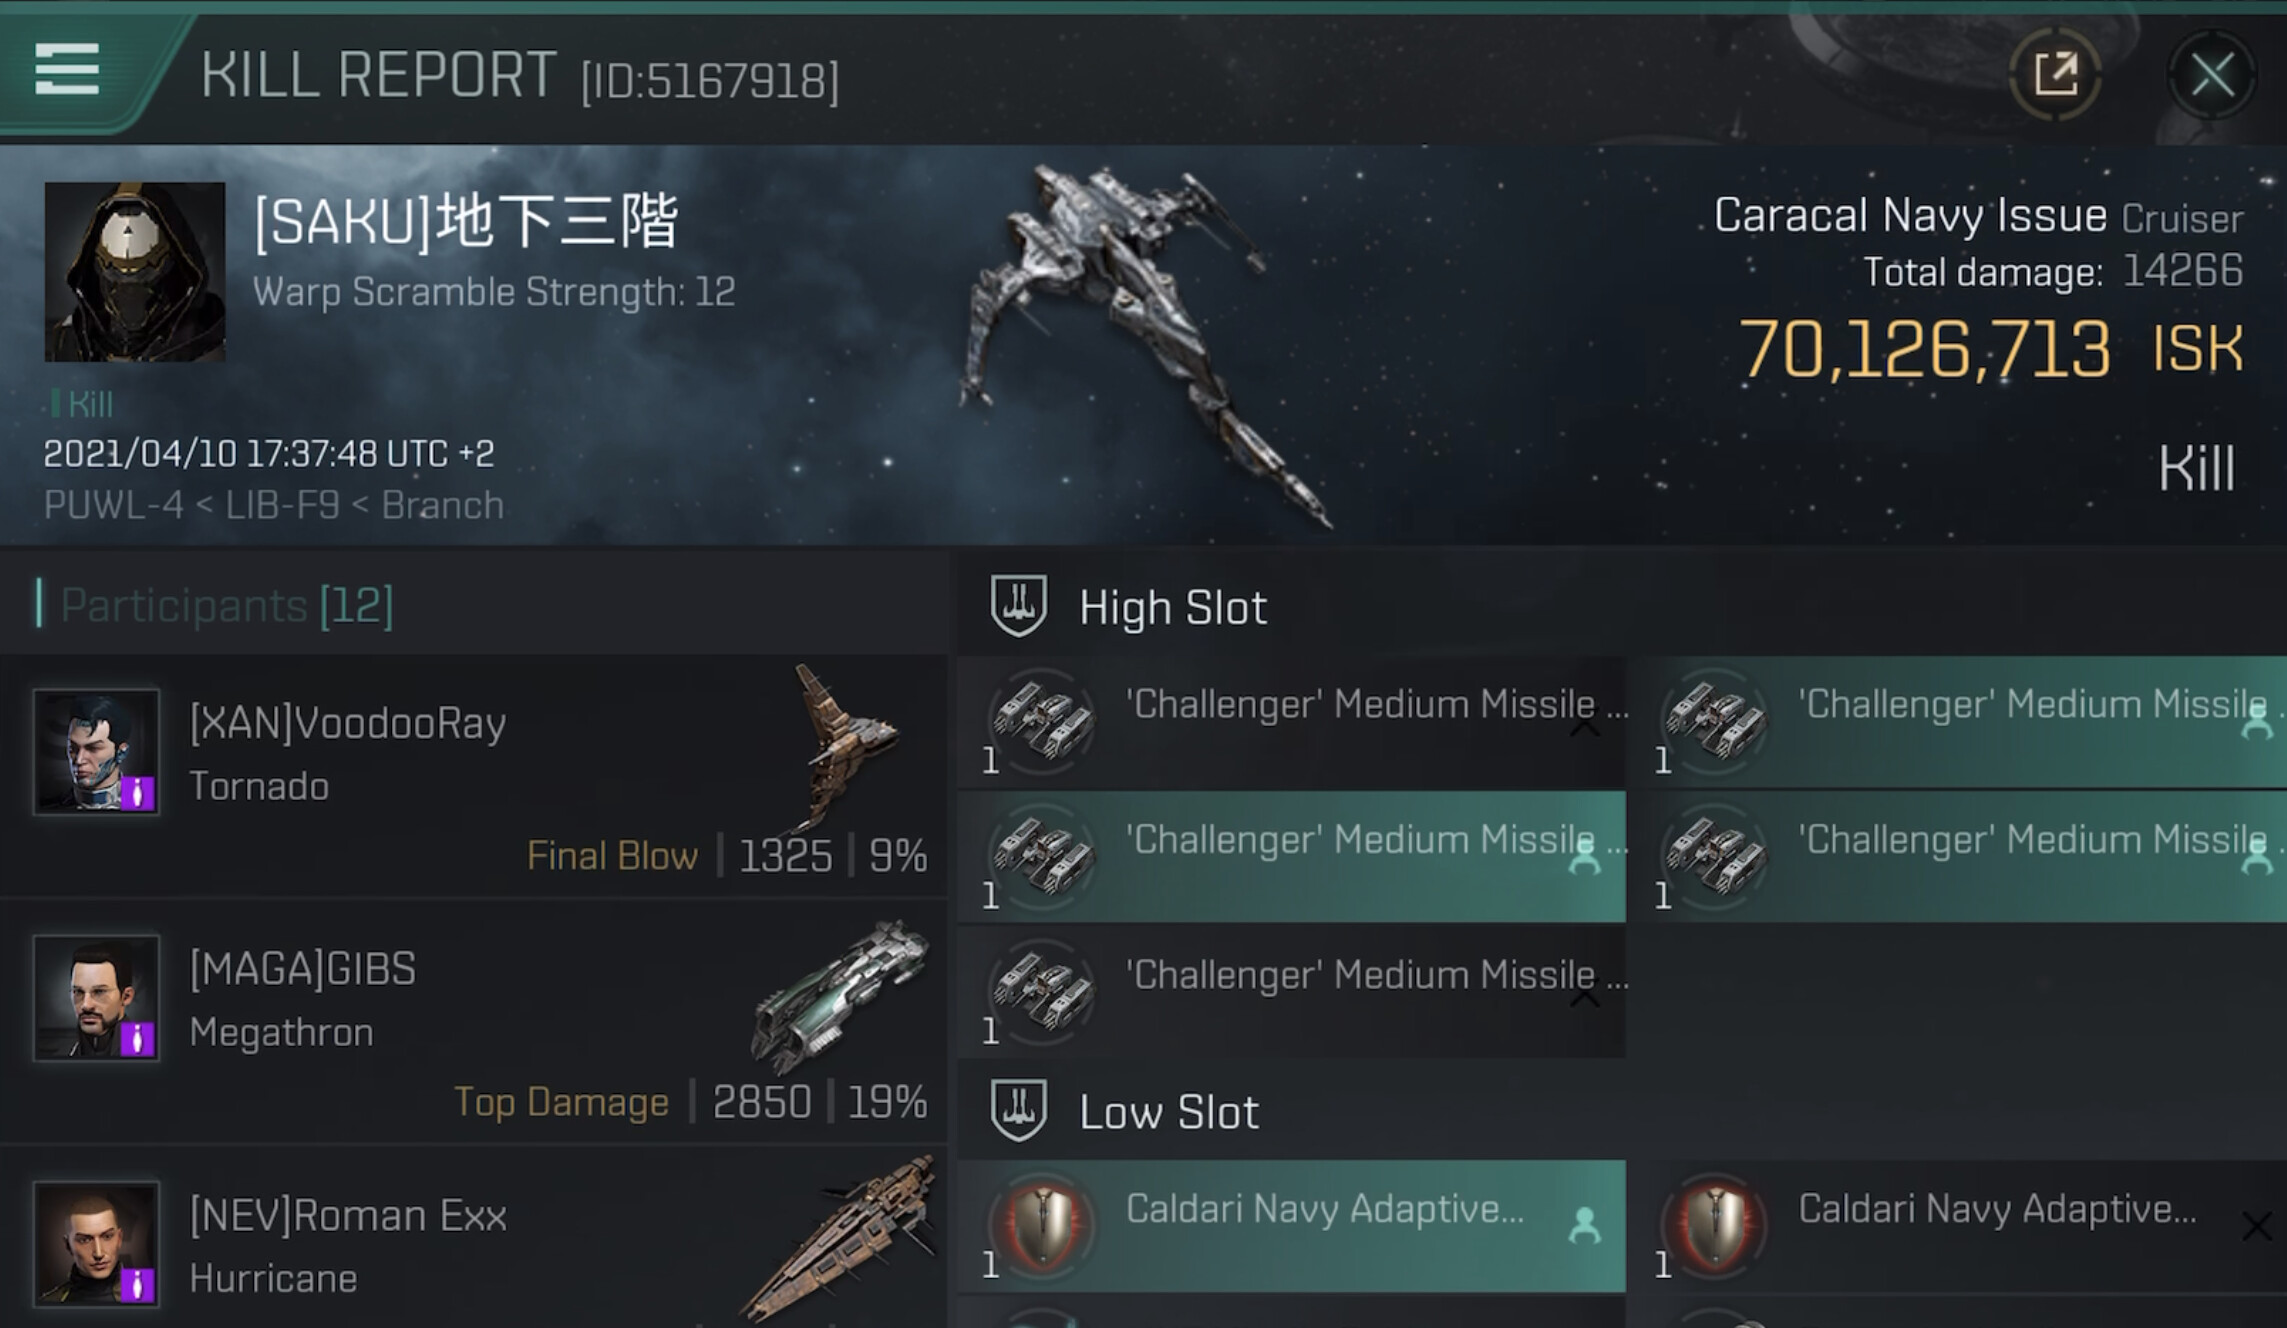Click the share kill report icon
Screen dimensions: 2287x1328
[x=2056, y=74]
